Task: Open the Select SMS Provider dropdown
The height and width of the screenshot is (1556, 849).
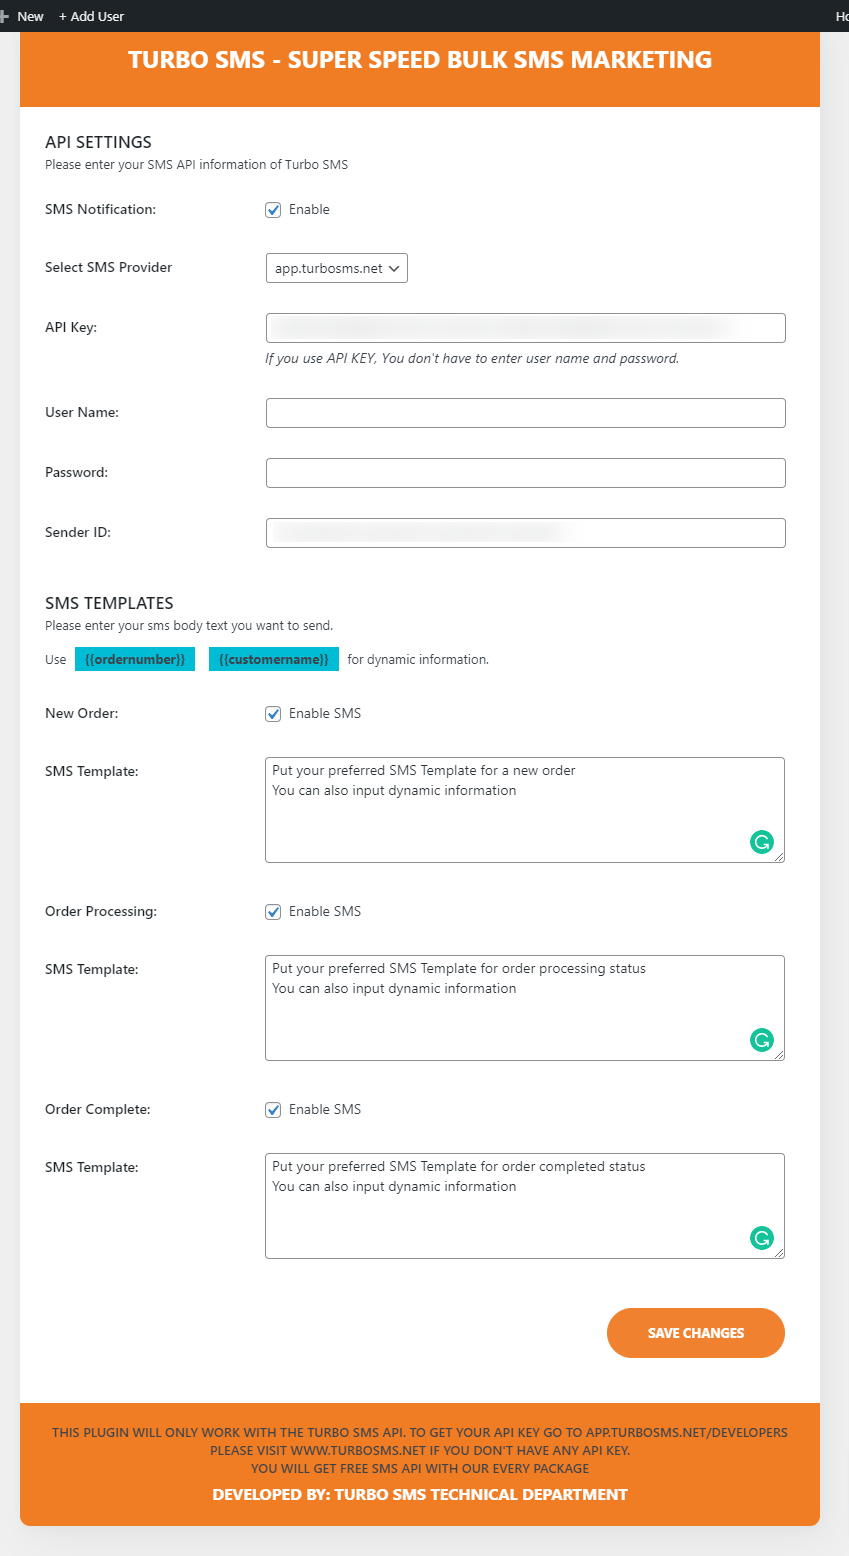Action: [337, 268]
